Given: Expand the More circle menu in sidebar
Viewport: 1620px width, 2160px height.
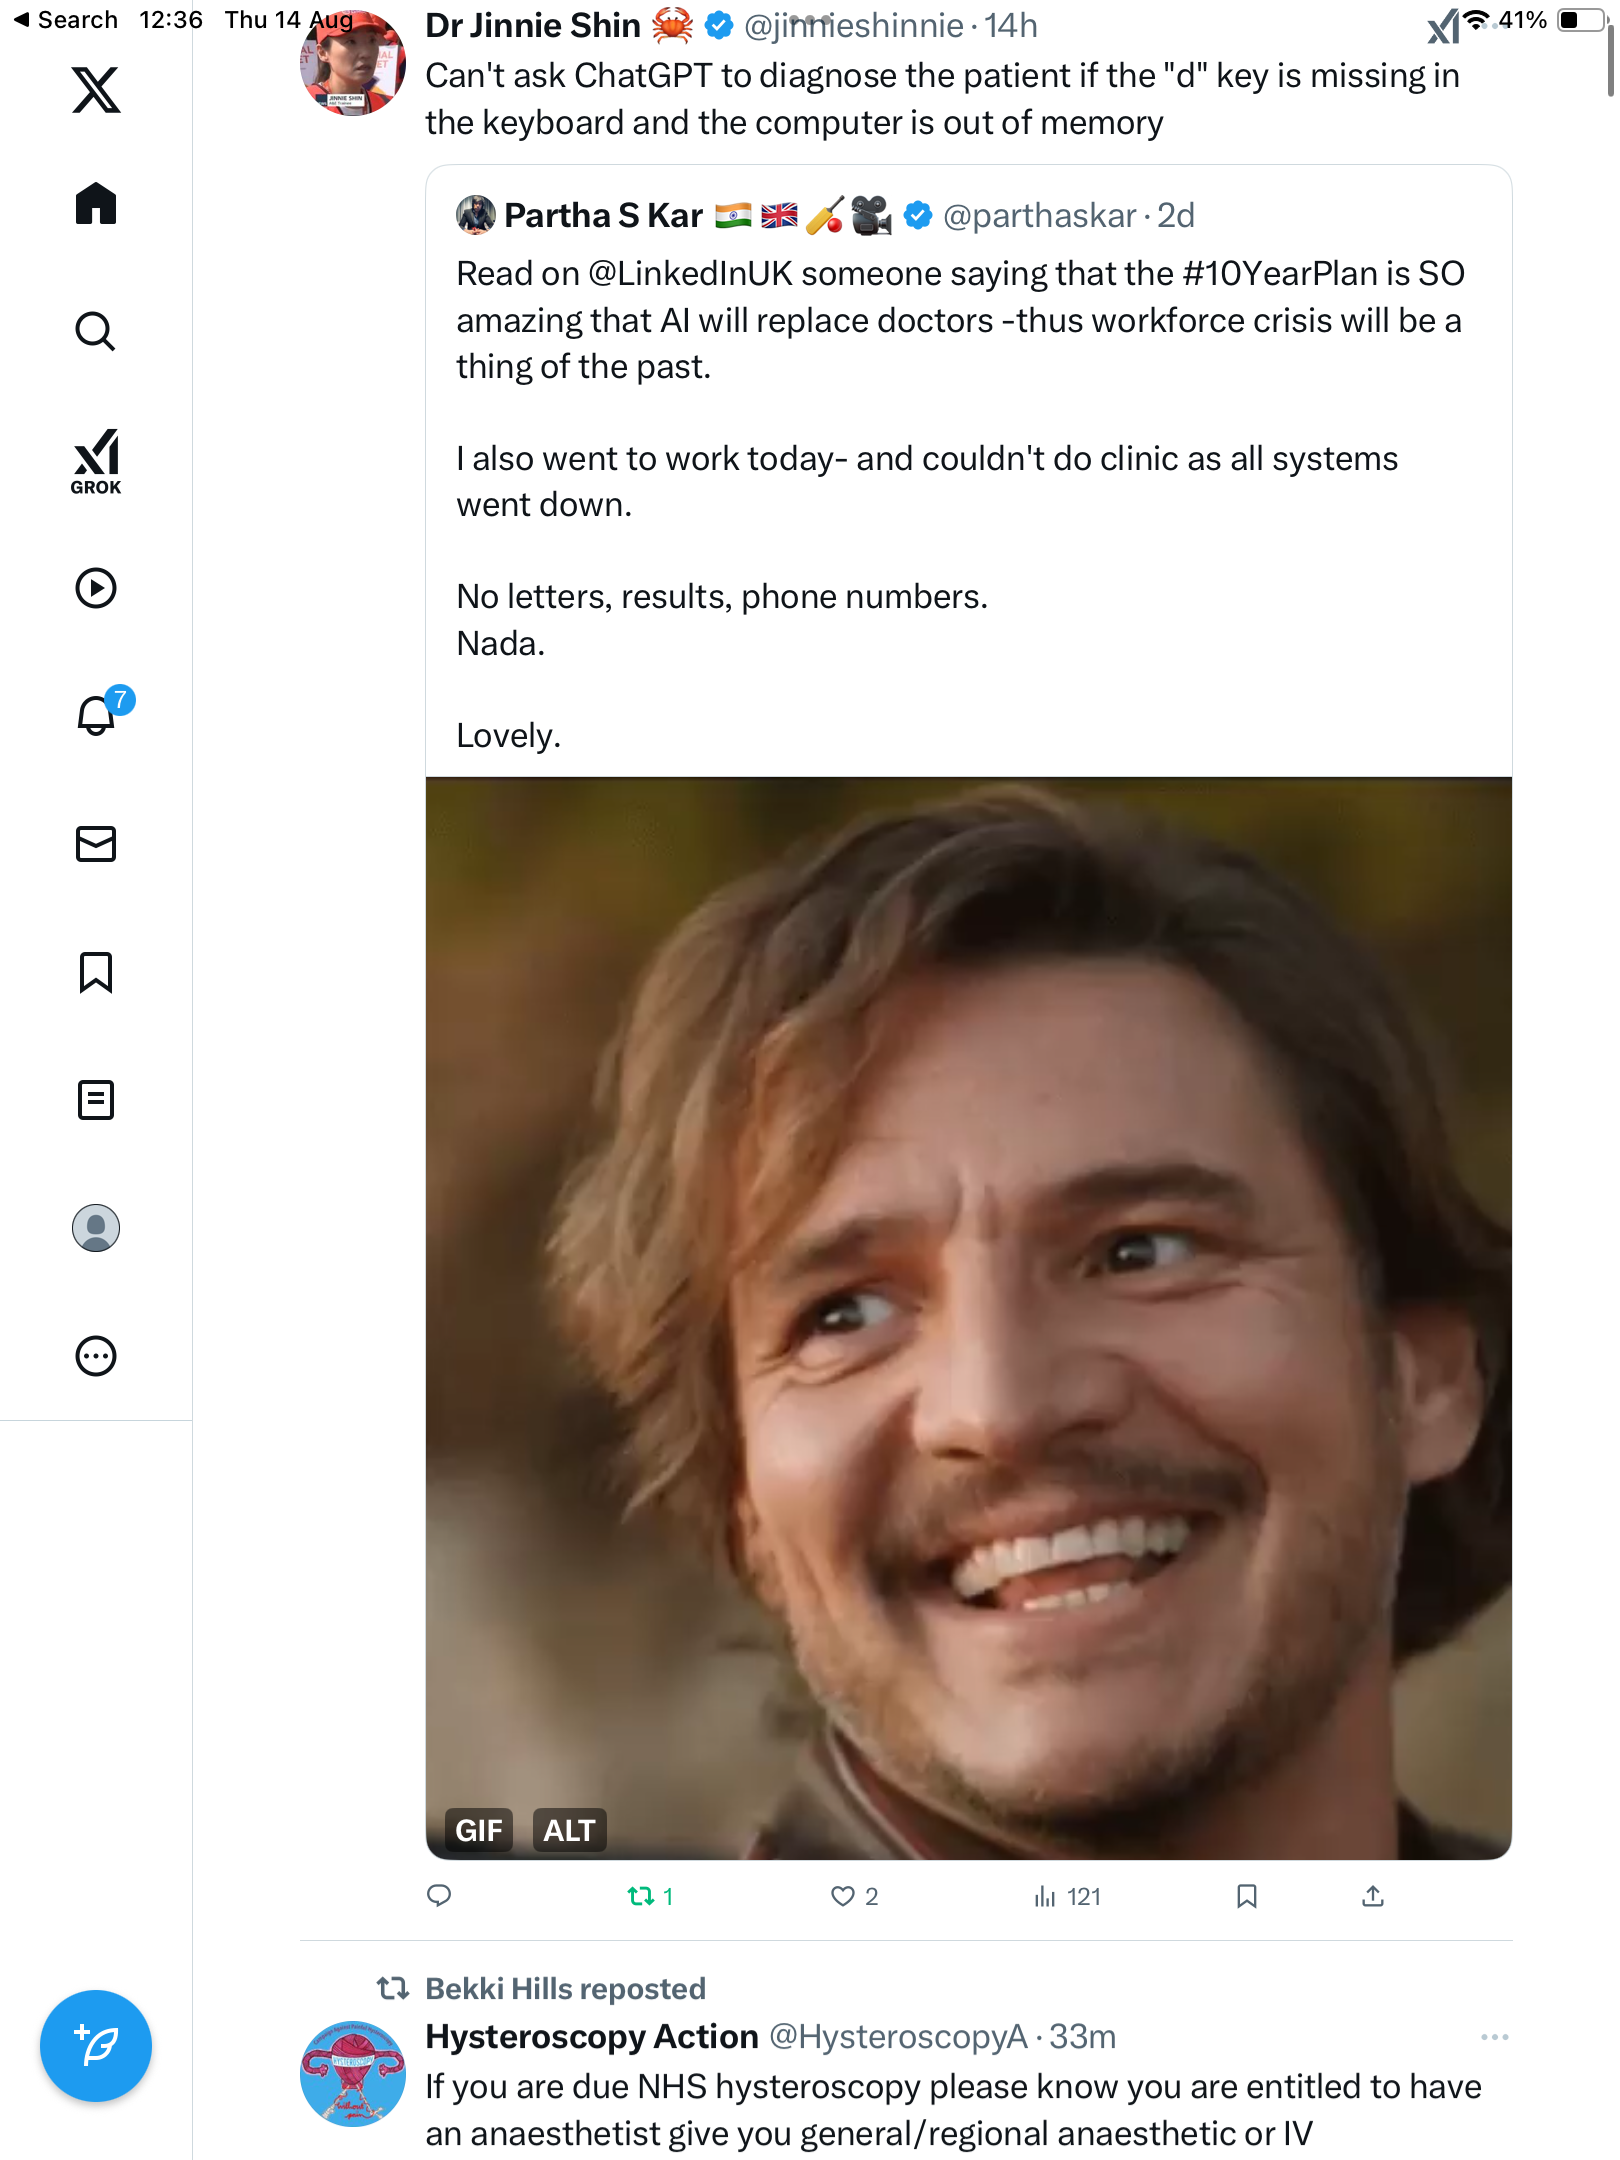Looking at the screenshot, I should tap(96, 1356).
